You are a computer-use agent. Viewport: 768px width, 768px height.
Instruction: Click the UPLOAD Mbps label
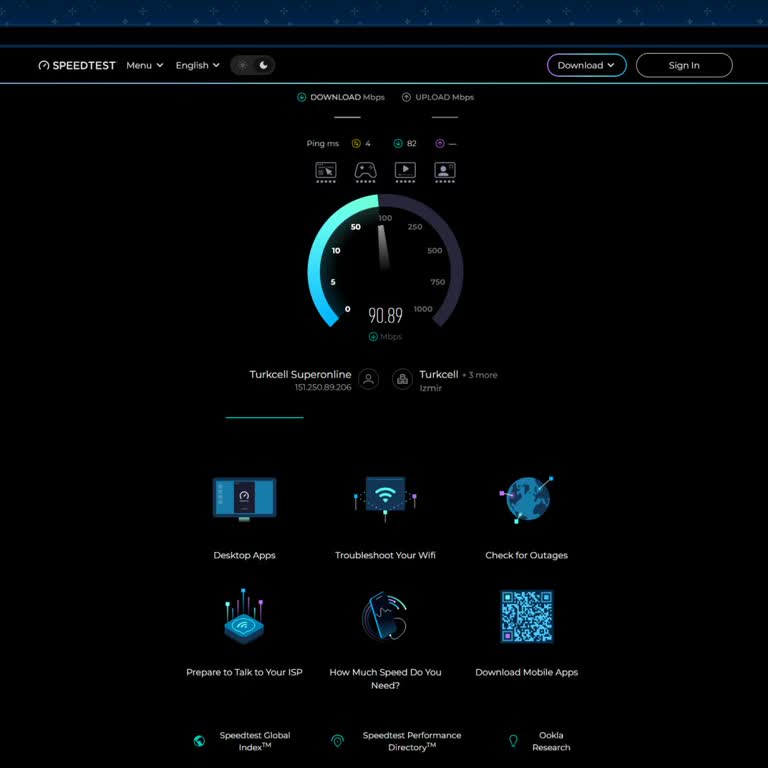coord(445,97)
